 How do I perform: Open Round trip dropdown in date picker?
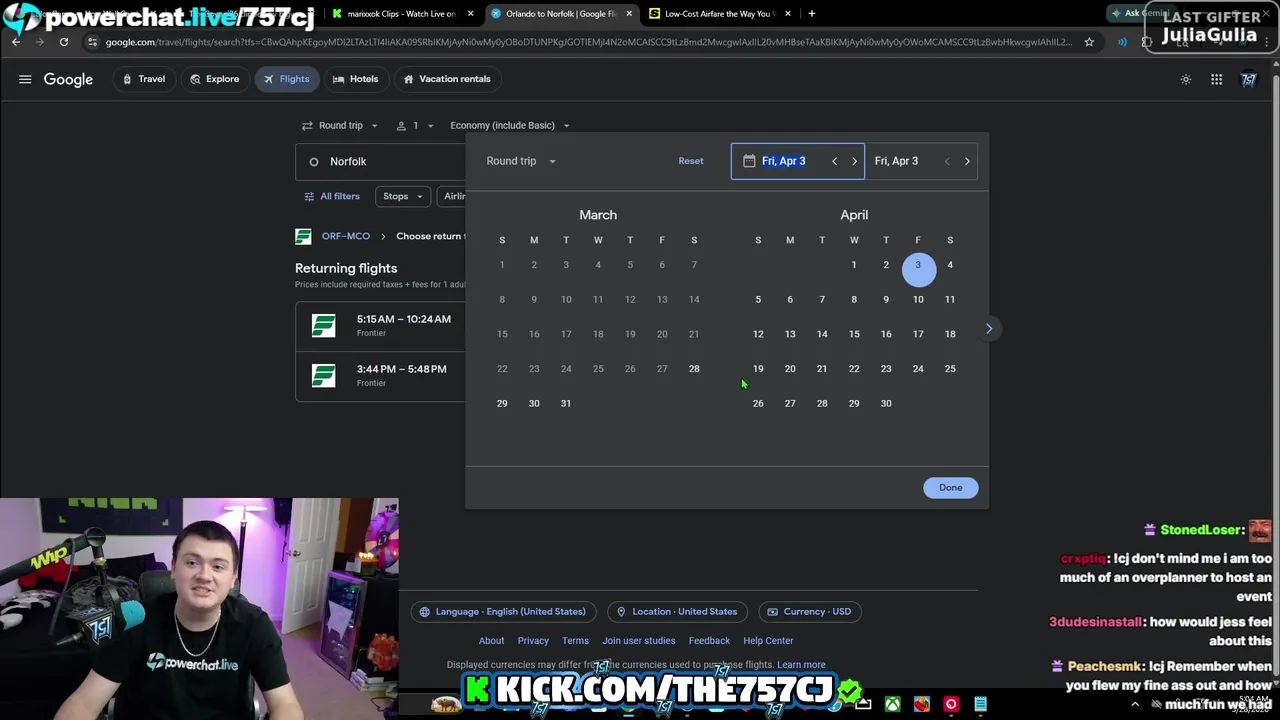pos(521,161)
